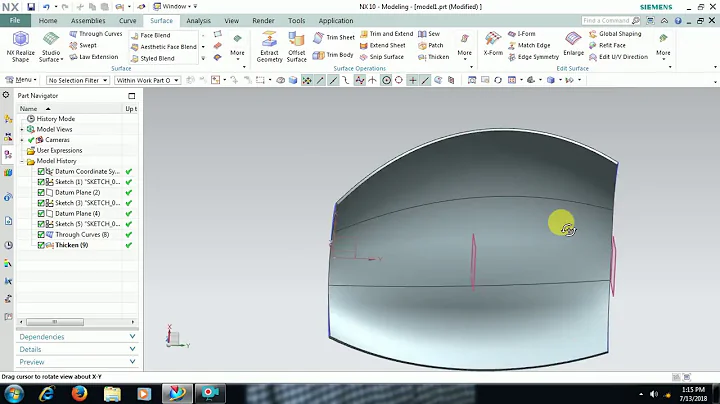
Task: Collapse the Model History node
Action: click(22, 161)
